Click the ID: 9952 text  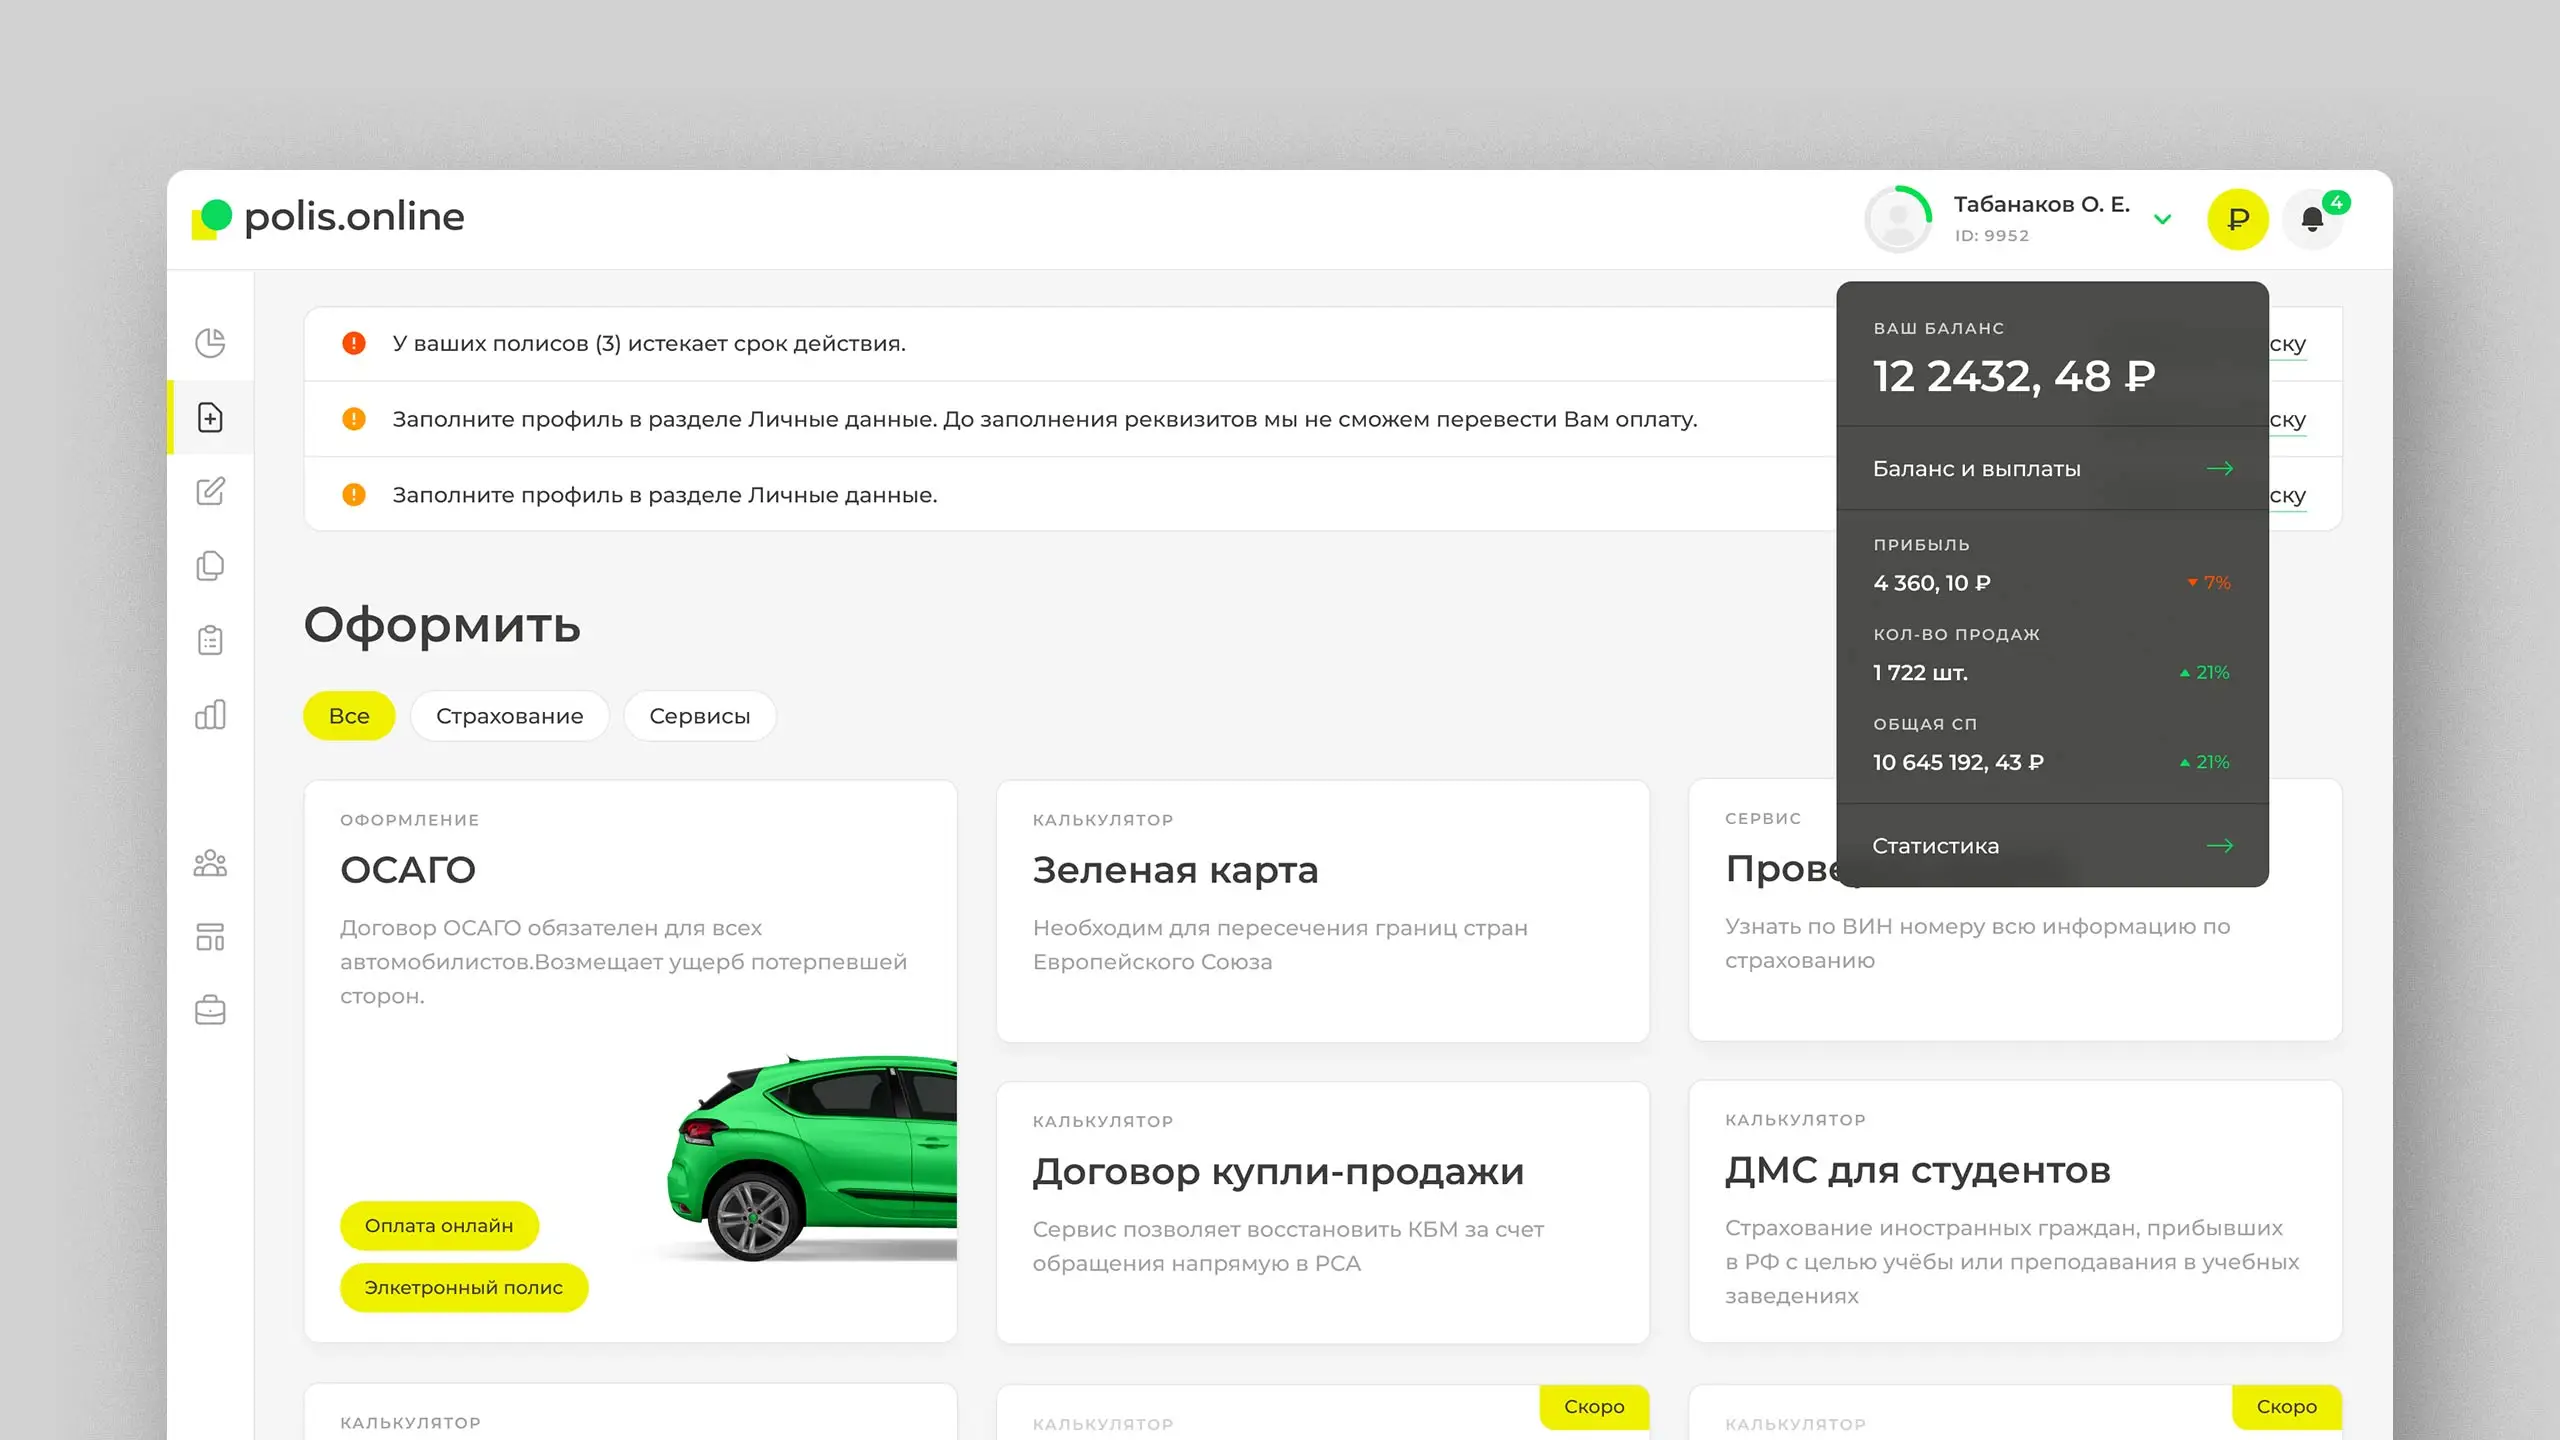(x=1992, y=236)
